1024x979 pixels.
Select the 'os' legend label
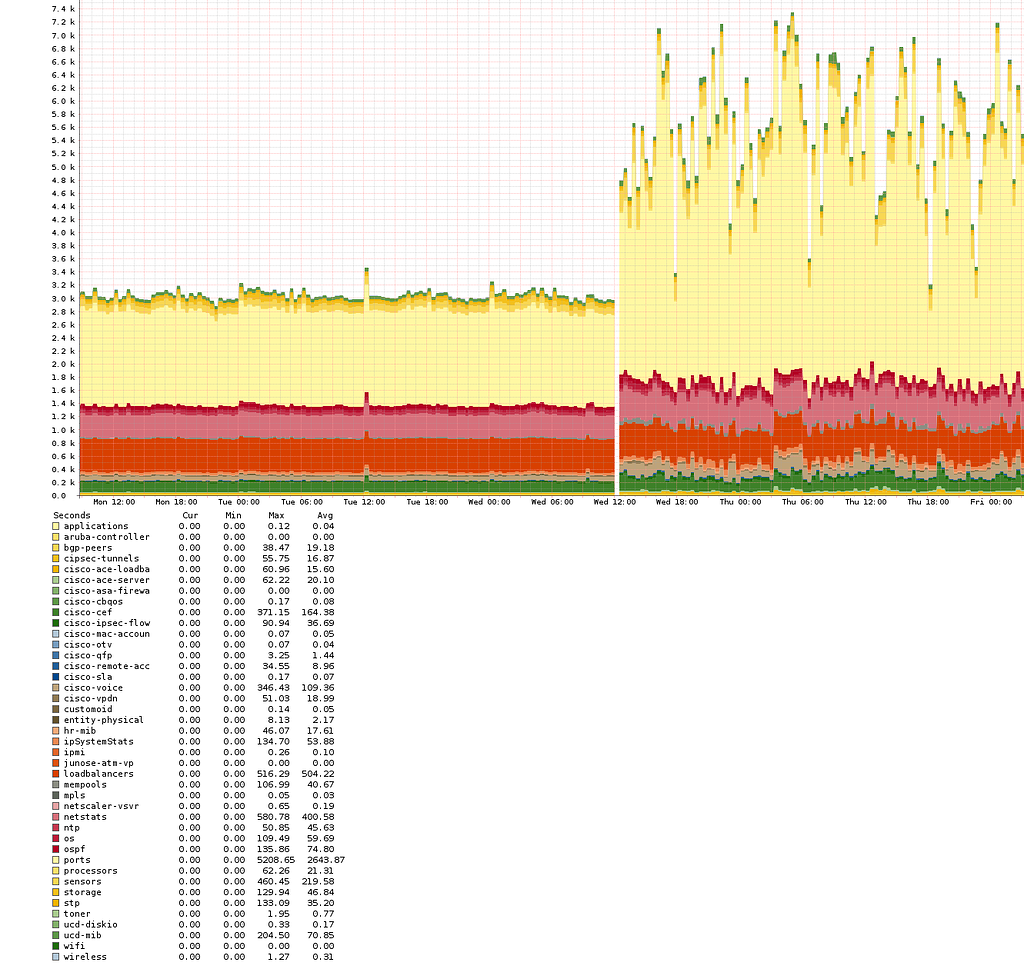point(69,838)
